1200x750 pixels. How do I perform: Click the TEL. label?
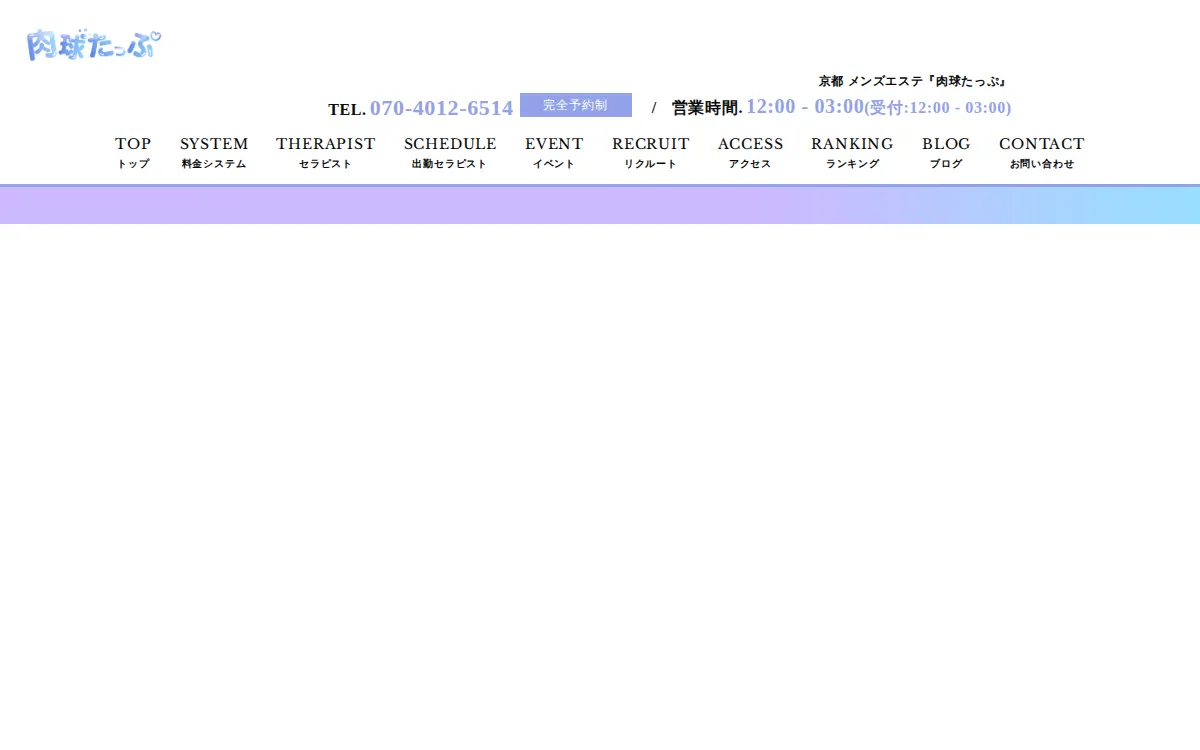coord(347,110)
